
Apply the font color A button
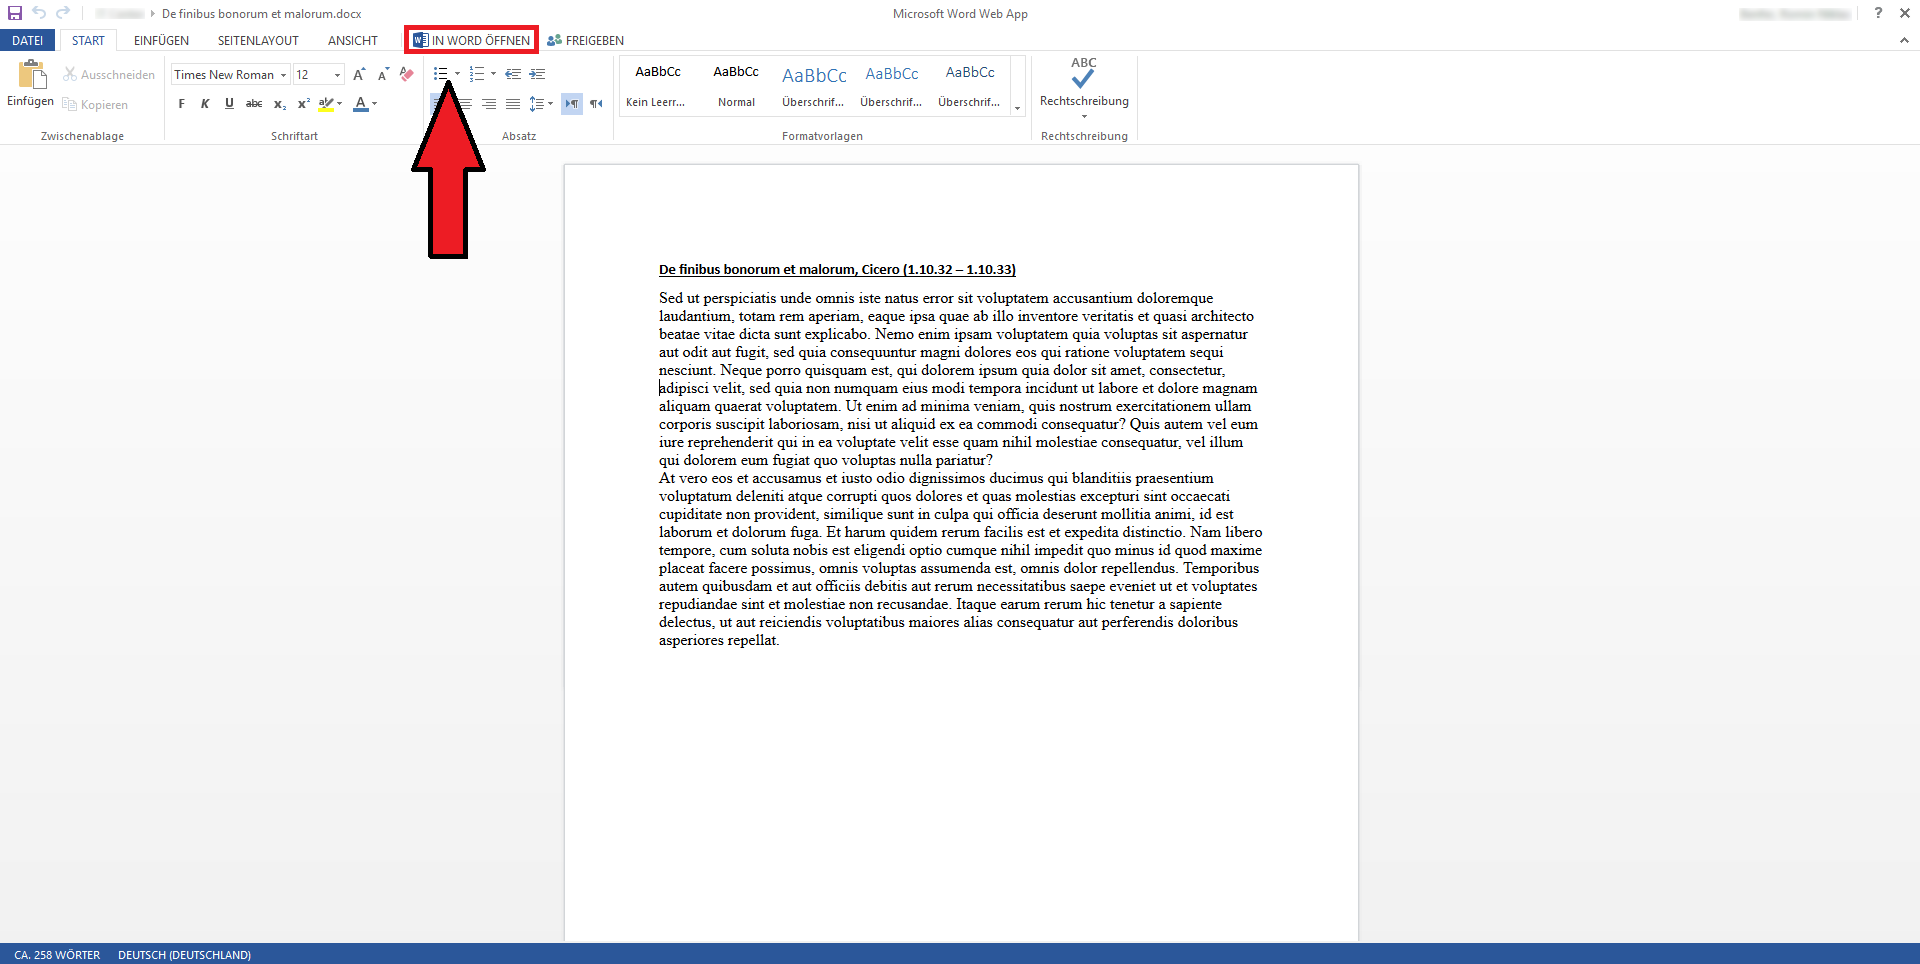click(x=361, y=104)
